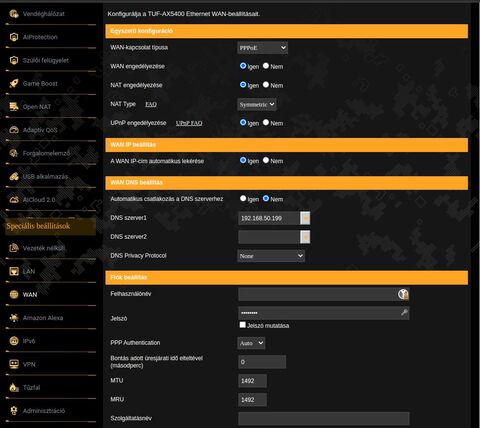
Task: Select the Amazon Alexa menu label
Action: [x=43, y=318]
